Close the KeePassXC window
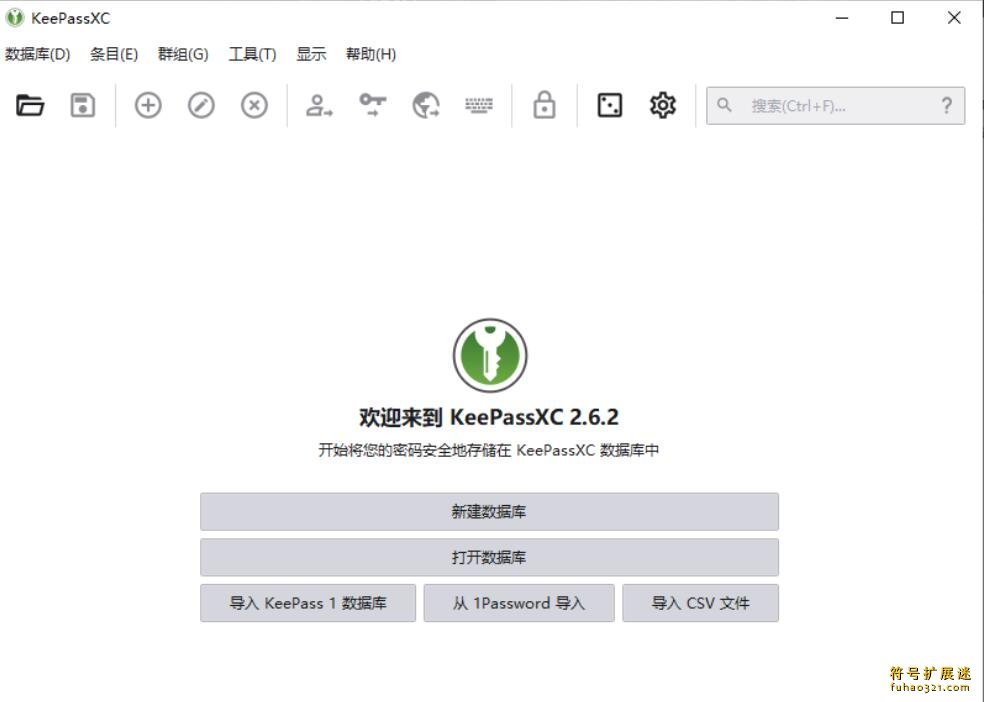The image size is (985, 702). tap(954, 18)
